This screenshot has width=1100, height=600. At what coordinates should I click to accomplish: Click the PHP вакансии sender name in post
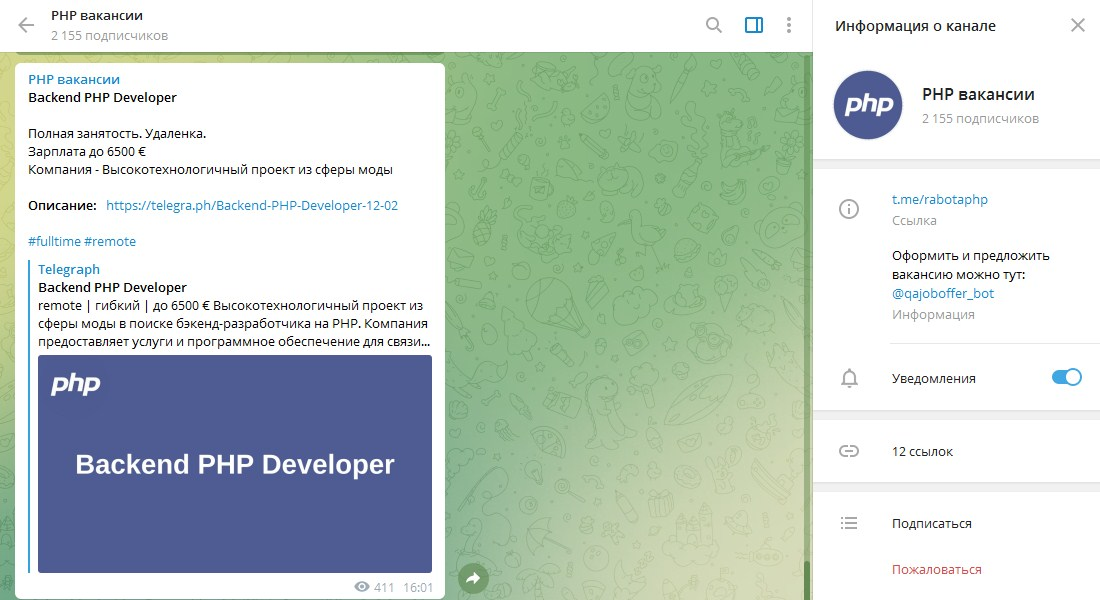pyautogui.click(x=74, y=79)
